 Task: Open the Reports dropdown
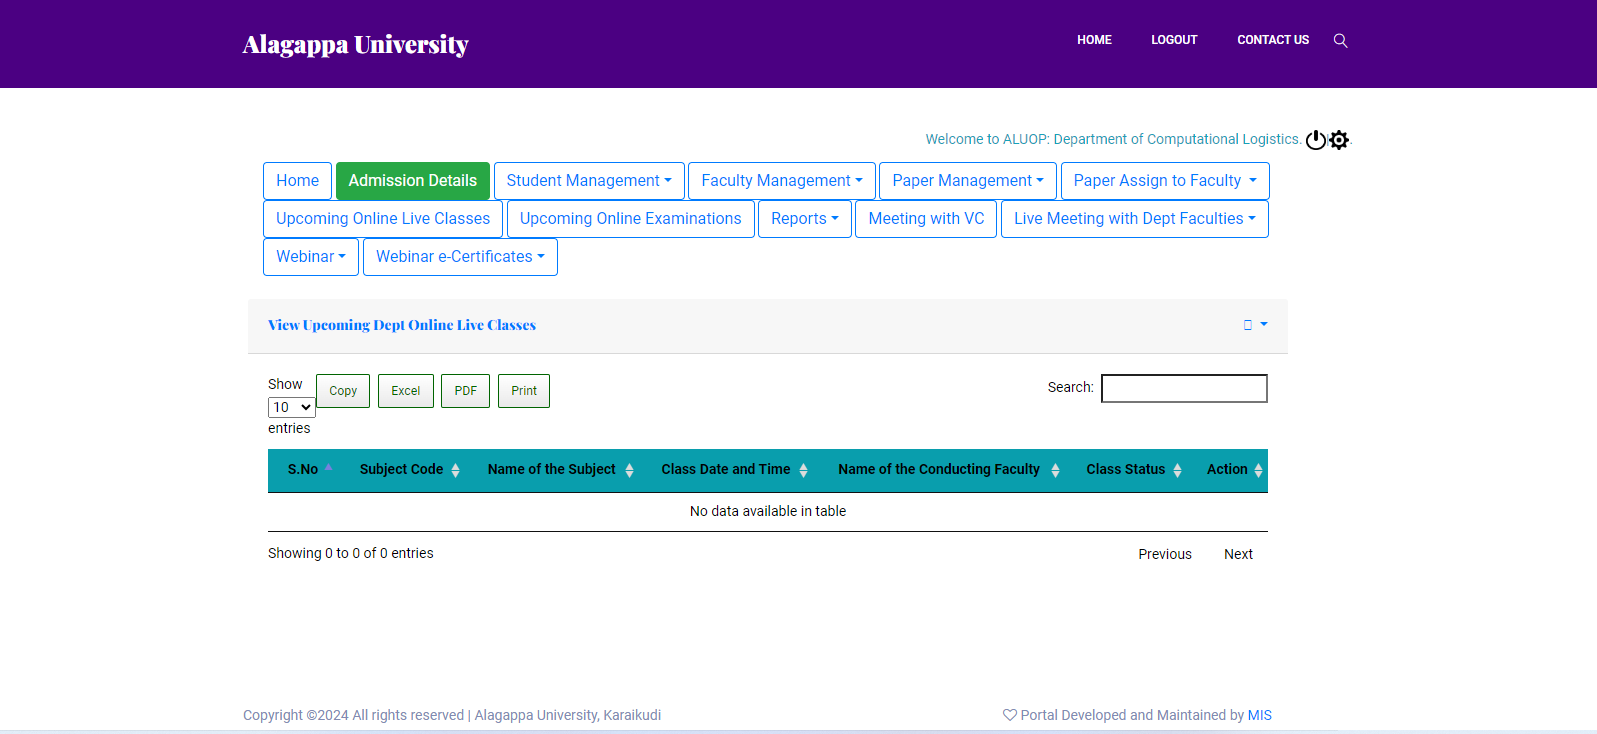click(x=805, y=219)
